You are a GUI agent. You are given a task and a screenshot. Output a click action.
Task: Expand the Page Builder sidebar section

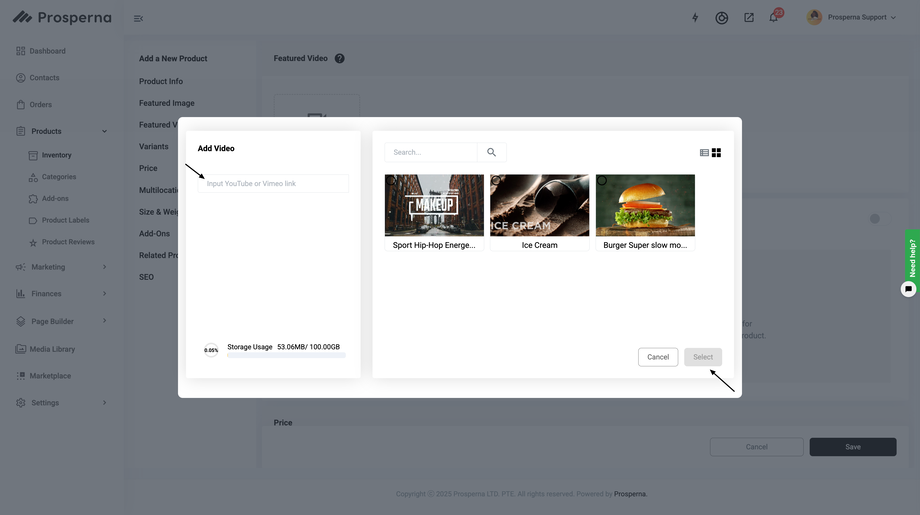(x=104, y=321)
